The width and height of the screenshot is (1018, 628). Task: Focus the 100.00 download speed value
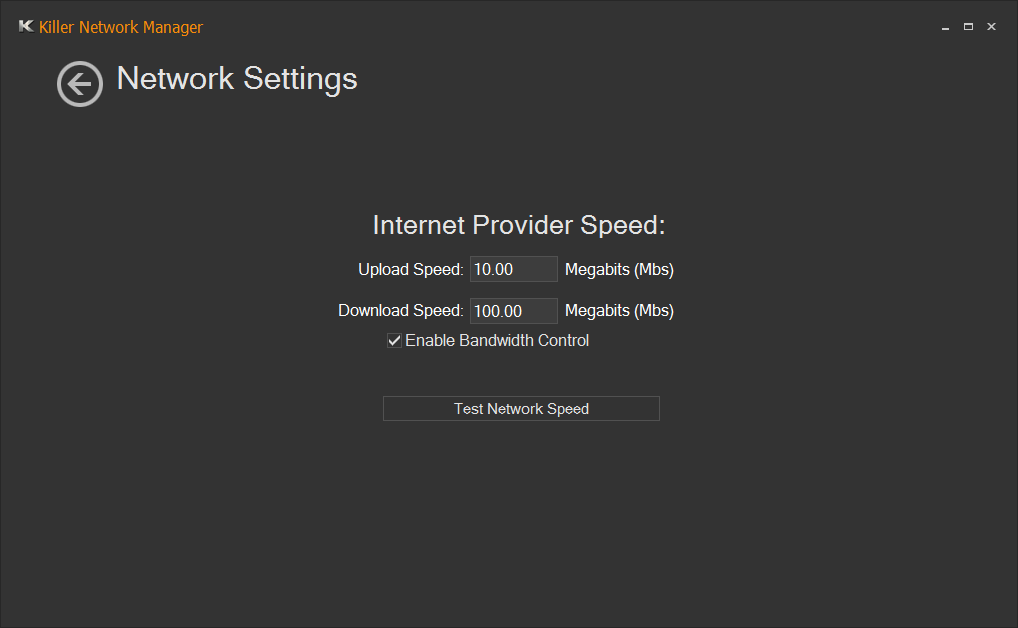(x=498, y=311)
